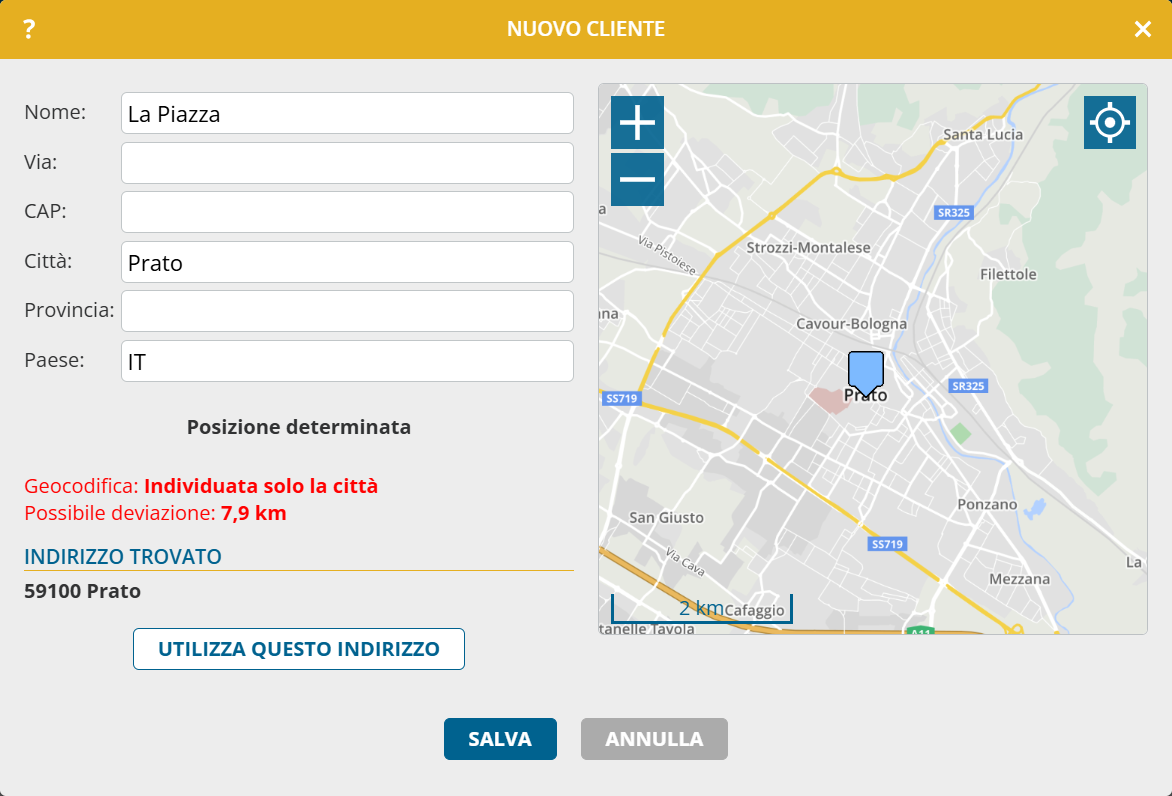The width and height of the screenshot is (1172, 796).
Task: Click the 2 km map scale bar
Action: [701, 608]
